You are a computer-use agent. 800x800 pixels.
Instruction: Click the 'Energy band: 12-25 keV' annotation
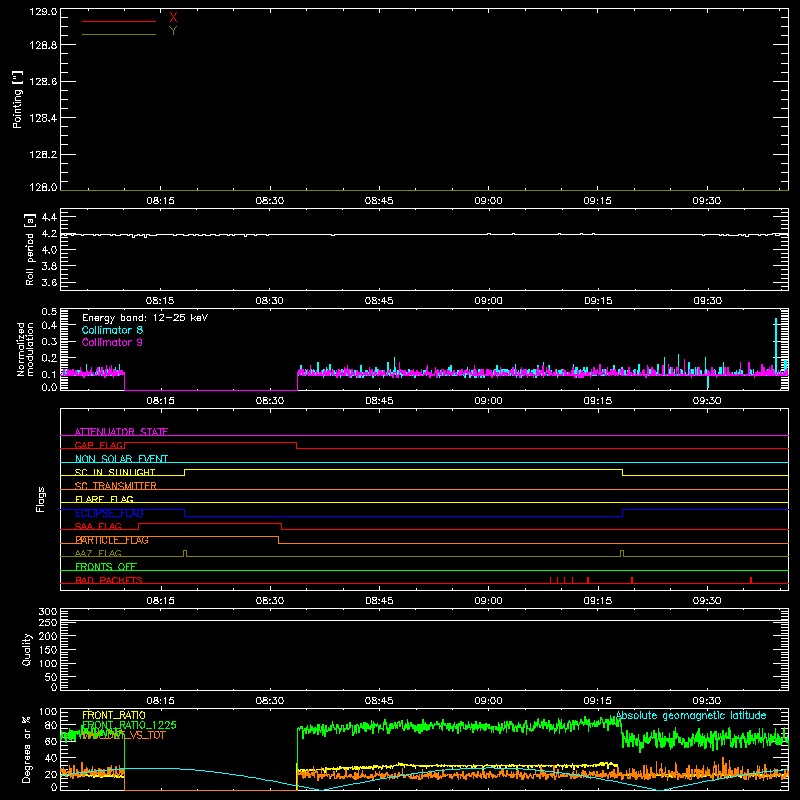point(145,318)
